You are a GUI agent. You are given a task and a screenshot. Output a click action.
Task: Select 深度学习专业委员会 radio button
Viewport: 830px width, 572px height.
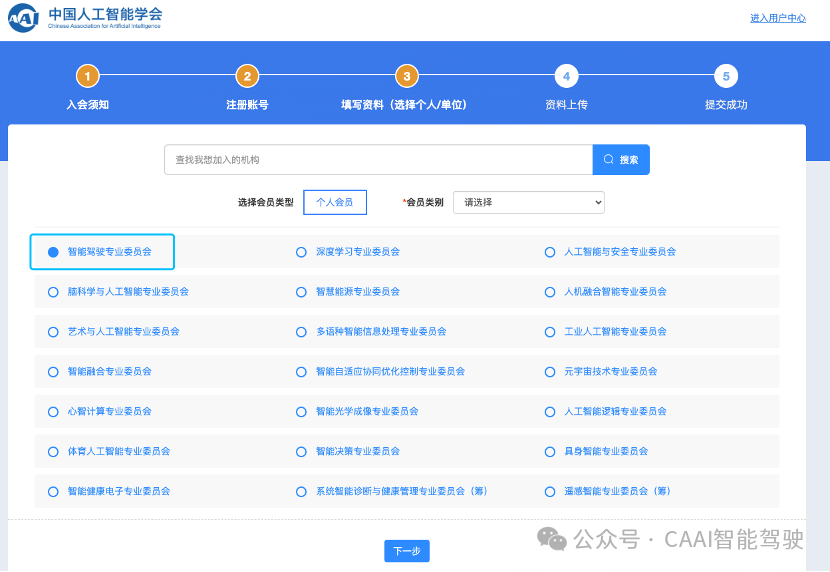point(301,252)
